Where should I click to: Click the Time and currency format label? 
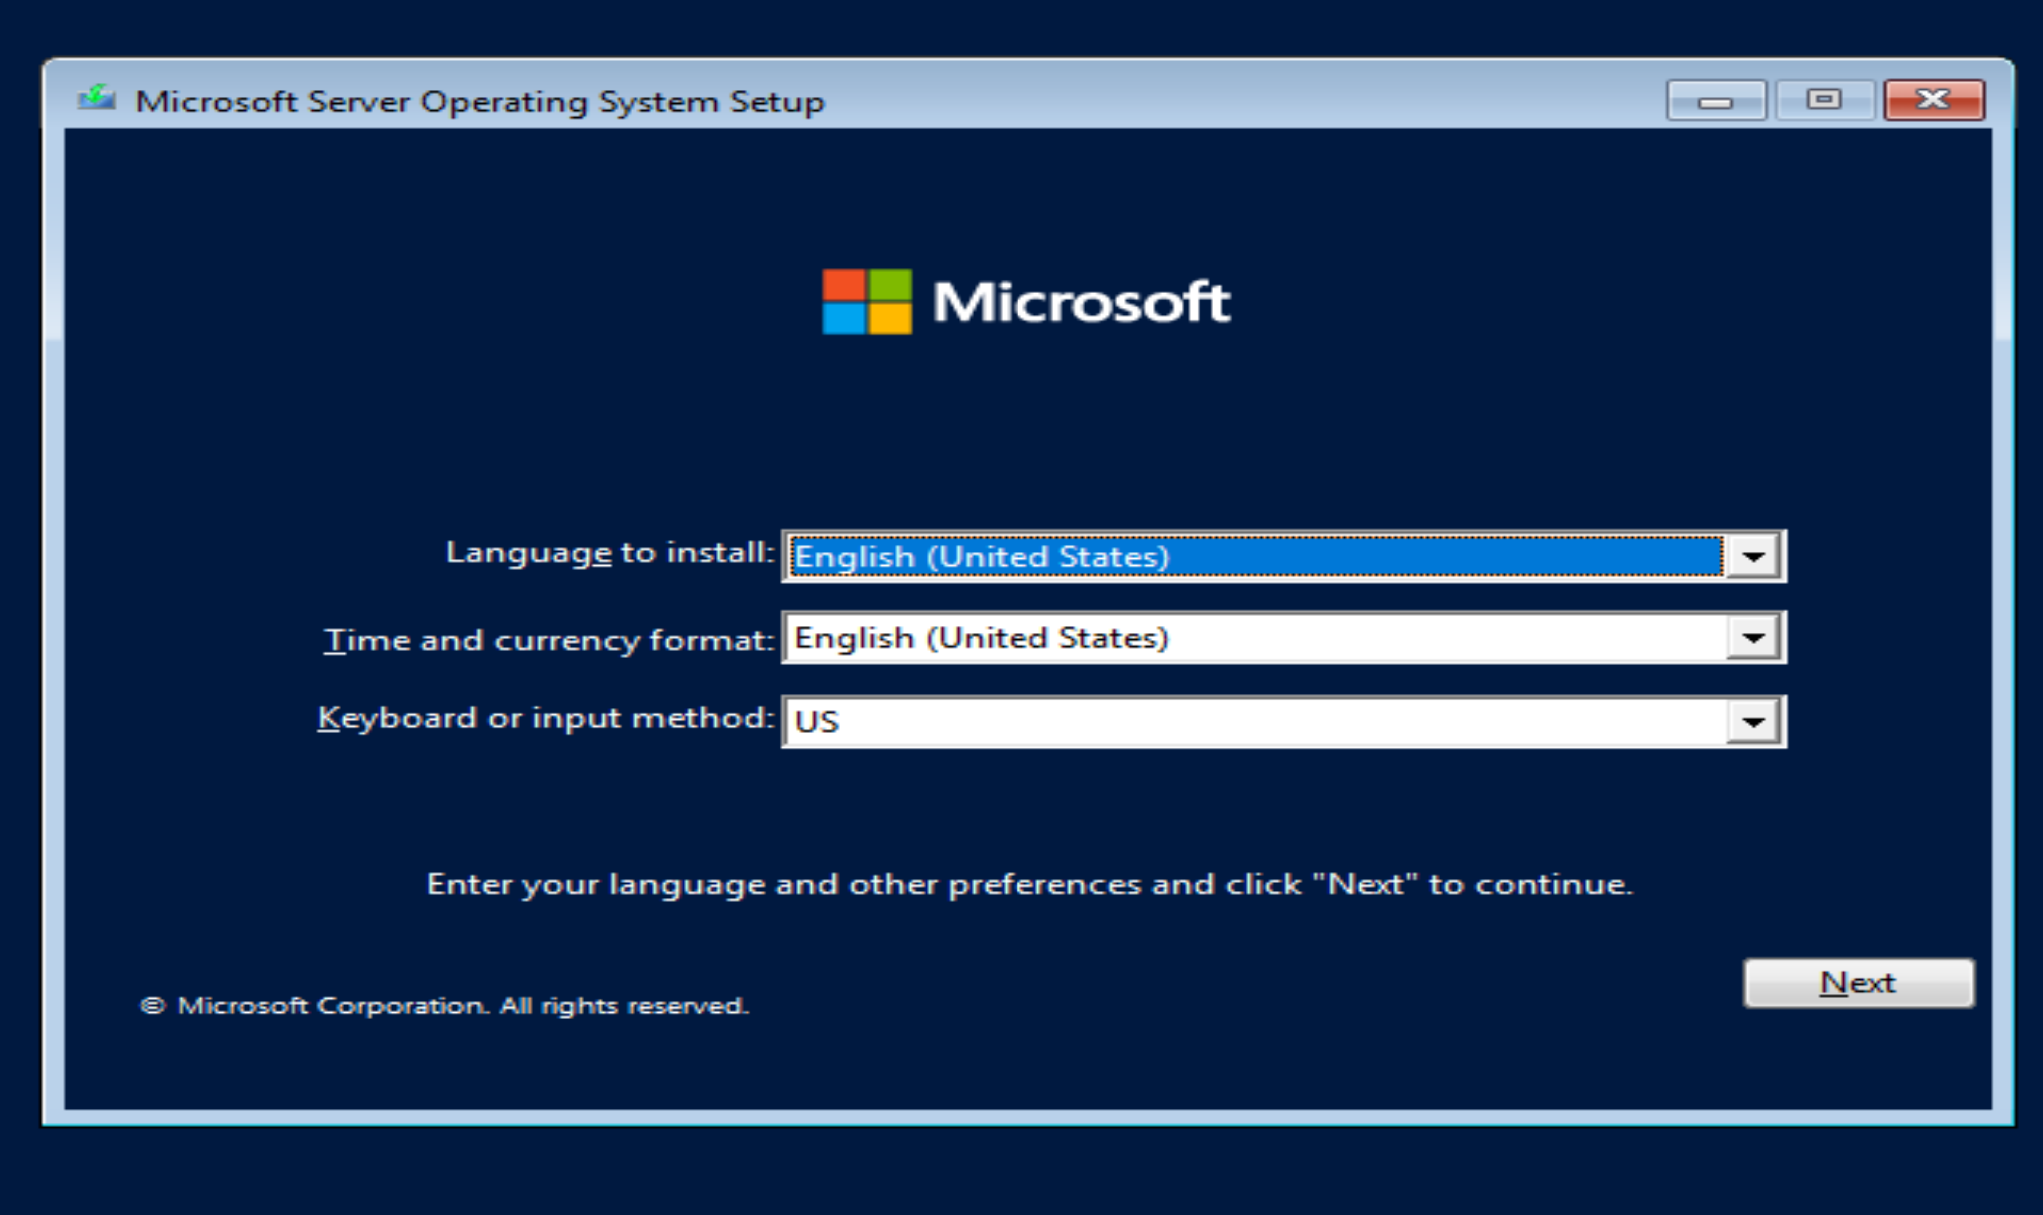549,640
